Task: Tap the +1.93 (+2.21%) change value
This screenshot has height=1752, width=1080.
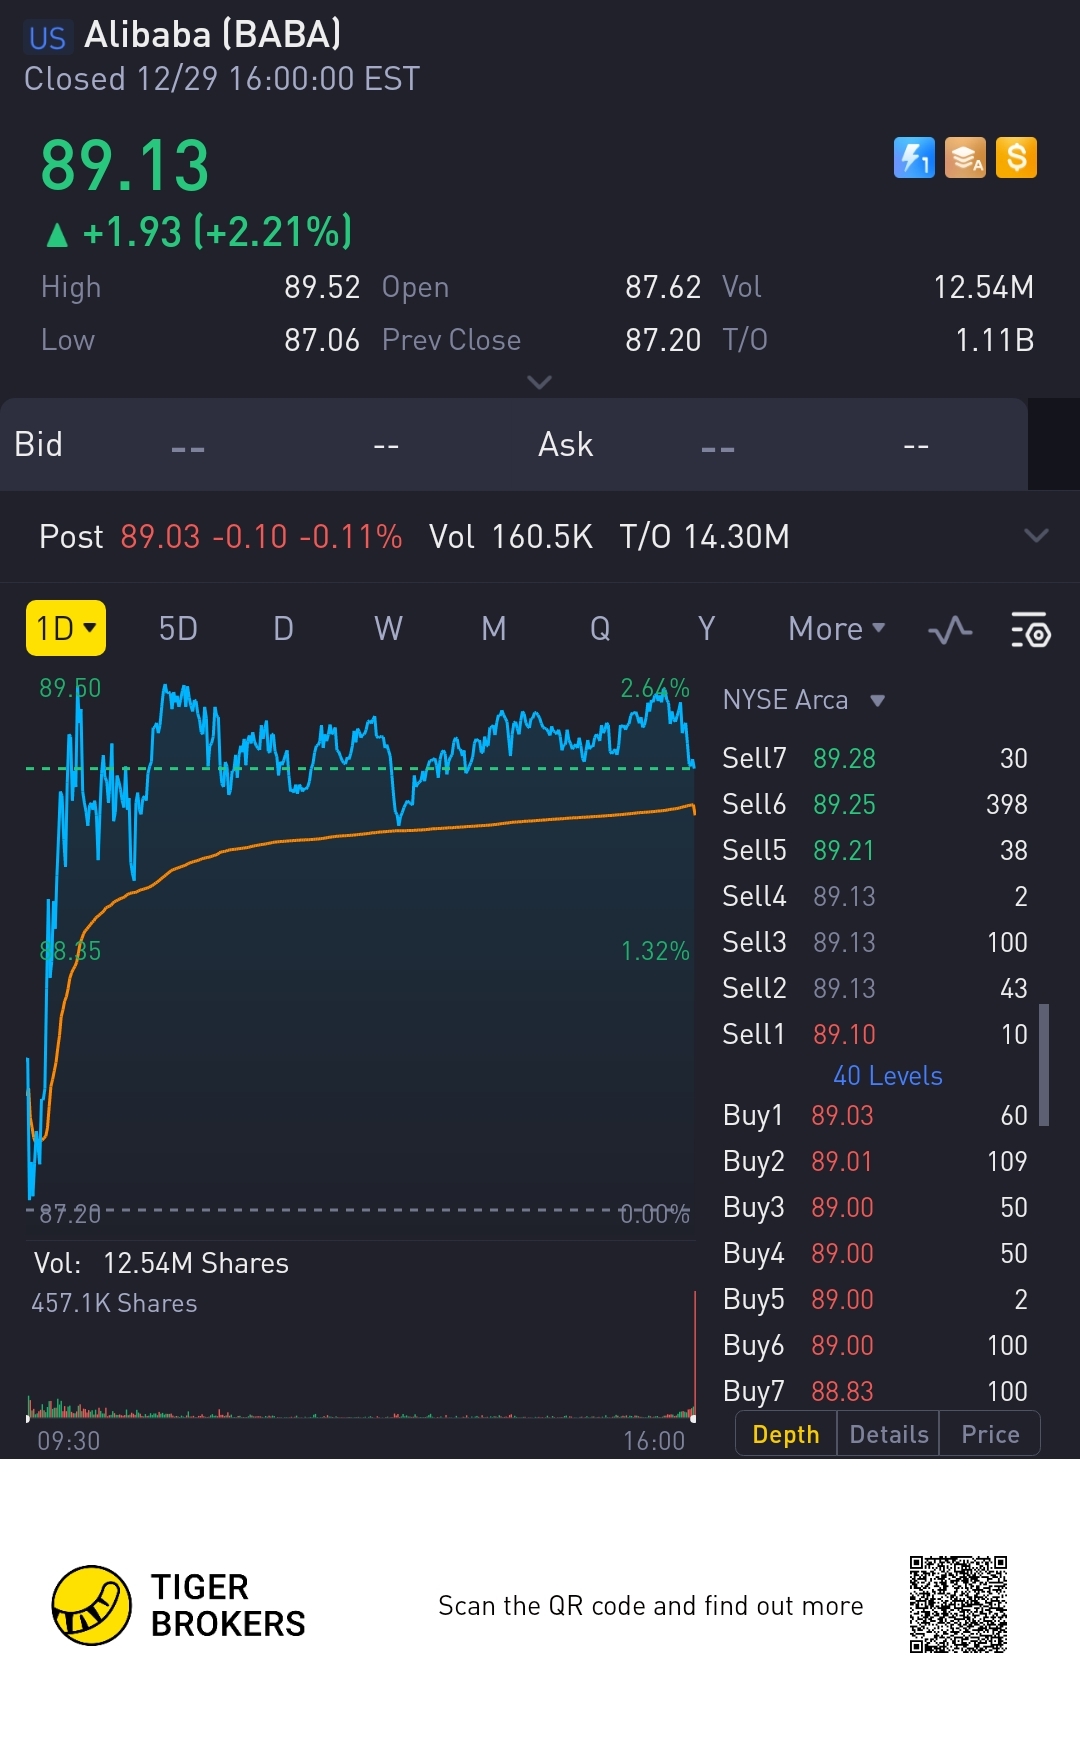Action: 217,232
